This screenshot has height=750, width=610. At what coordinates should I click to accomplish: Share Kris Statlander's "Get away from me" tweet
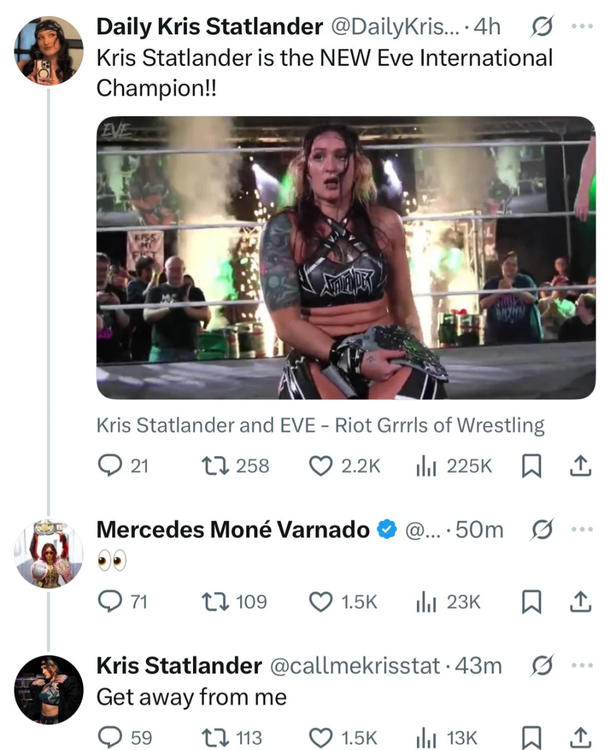(579, 737)
